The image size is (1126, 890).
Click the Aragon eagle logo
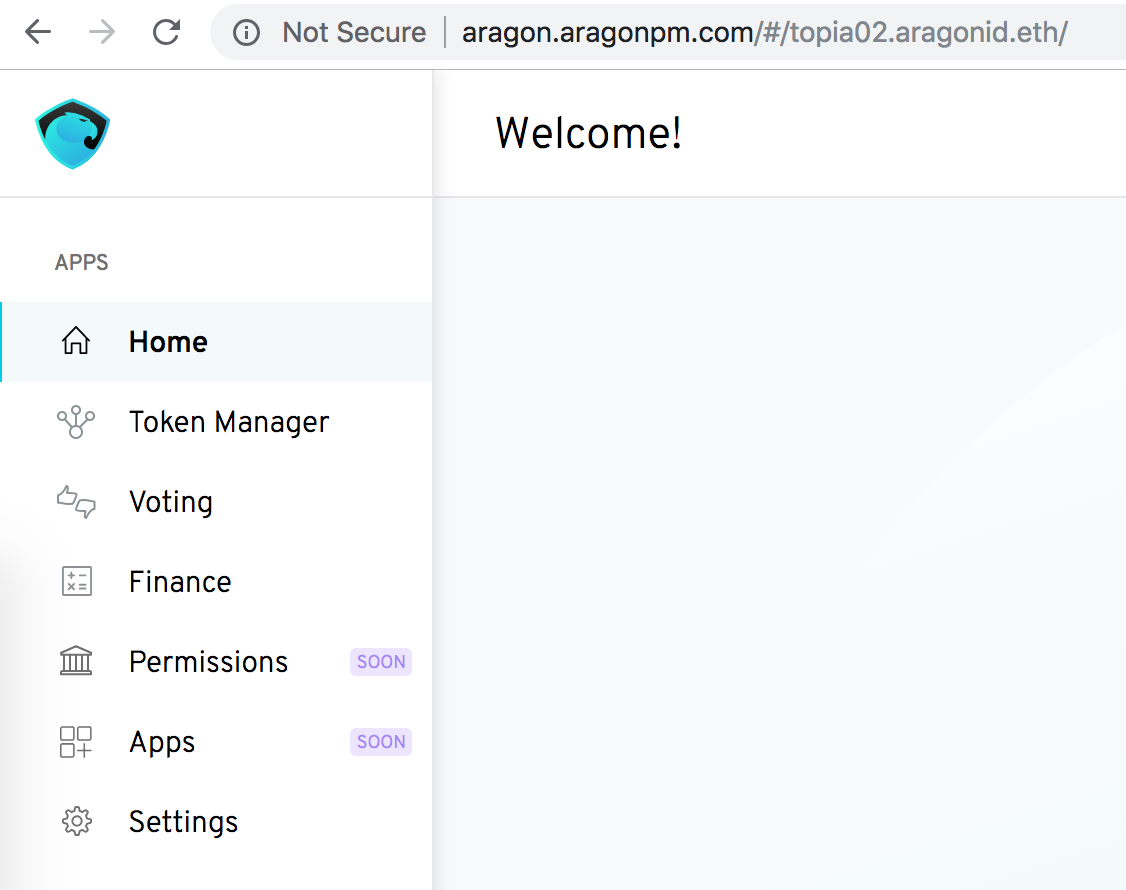[73, 134]
